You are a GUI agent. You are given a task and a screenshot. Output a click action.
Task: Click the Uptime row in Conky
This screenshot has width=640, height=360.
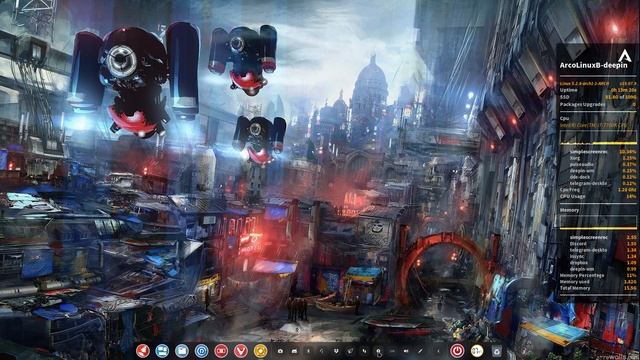coord(598,90)
